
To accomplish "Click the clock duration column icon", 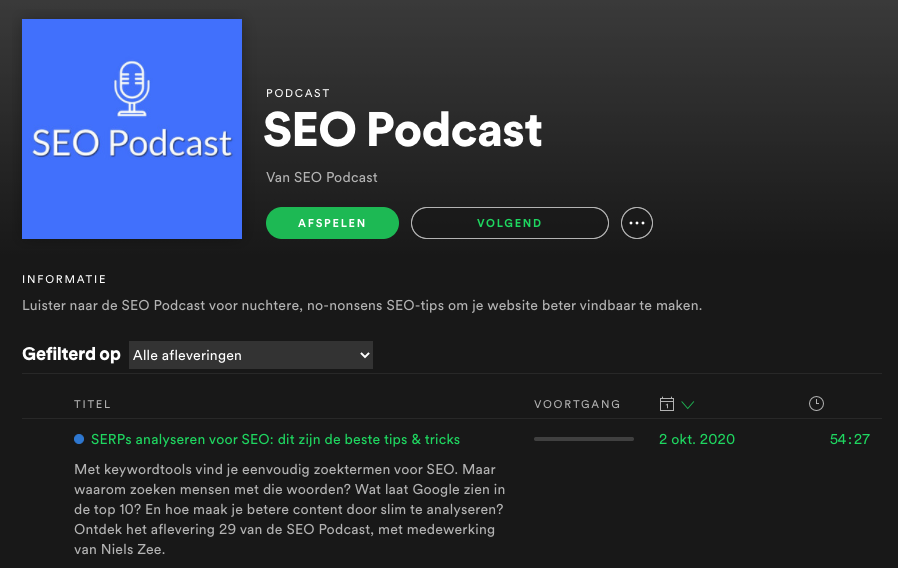I will pos(816,404).
